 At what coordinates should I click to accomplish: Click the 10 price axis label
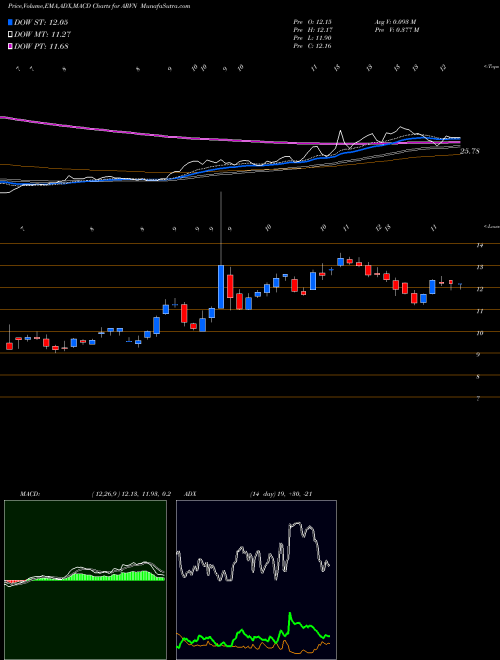click(x=479, y=333)
